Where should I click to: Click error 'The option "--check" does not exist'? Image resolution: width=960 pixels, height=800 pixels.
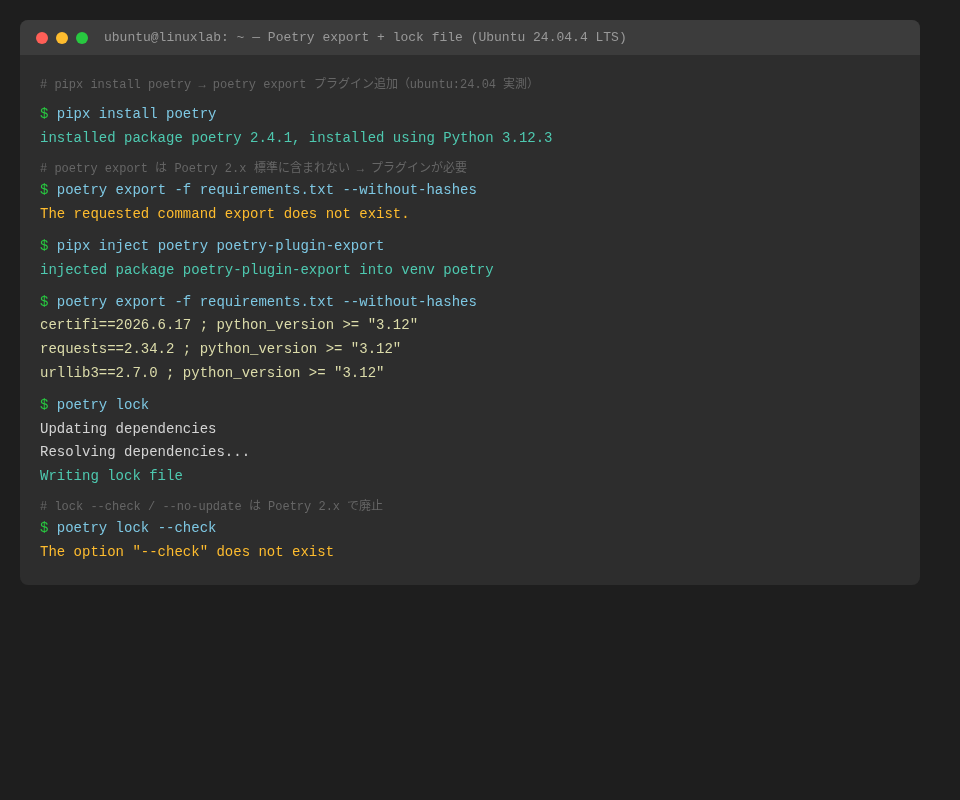(187, 551)
